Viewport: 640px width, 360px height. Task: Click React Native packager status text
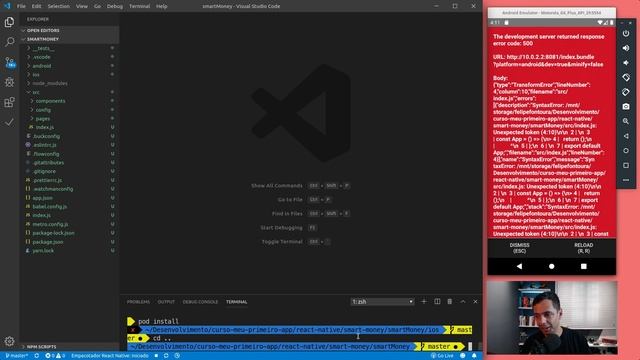point(109,356)
